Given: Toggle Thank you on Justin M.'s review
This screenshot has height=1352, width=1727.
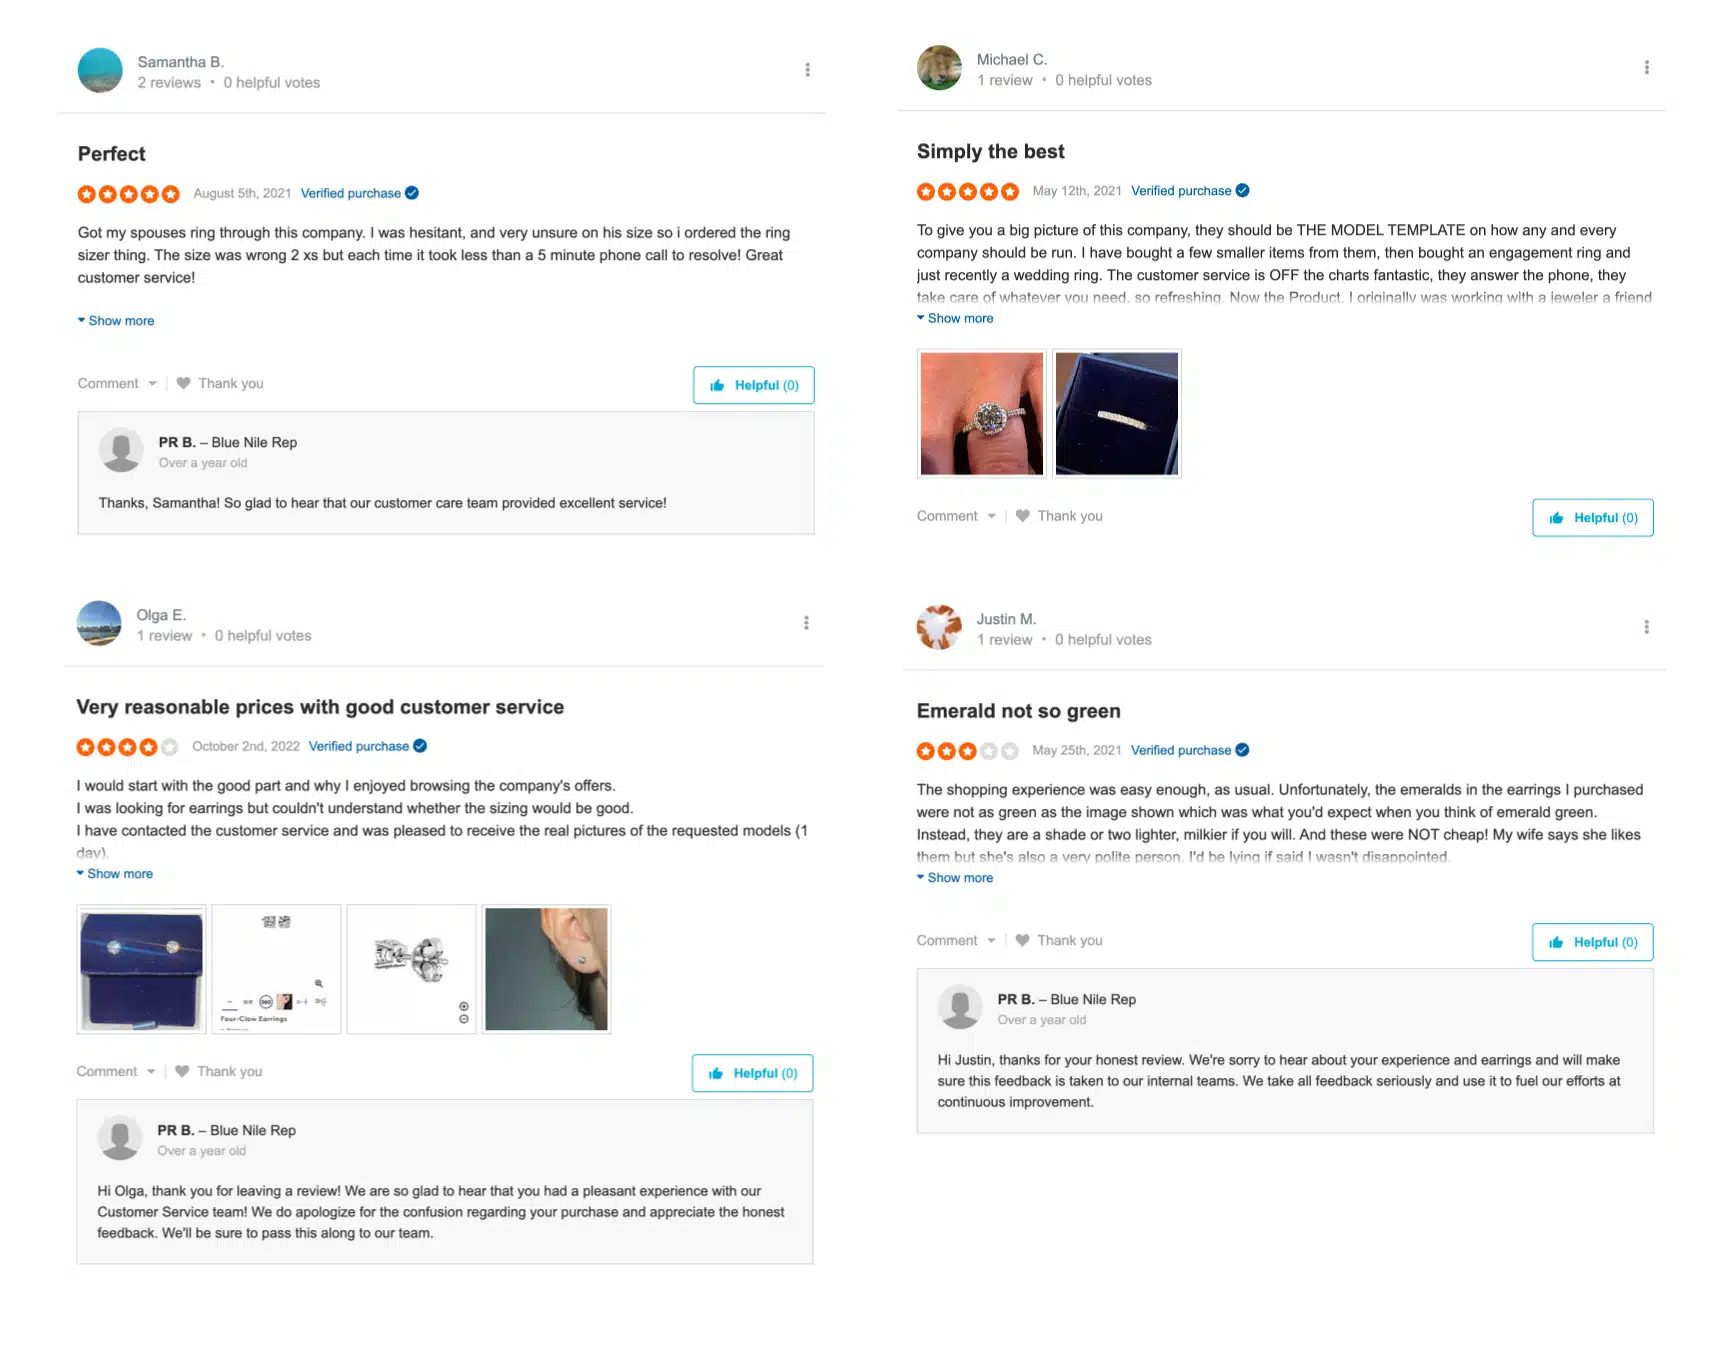Looking at the screenshot, I should [x=1069, y=940].
